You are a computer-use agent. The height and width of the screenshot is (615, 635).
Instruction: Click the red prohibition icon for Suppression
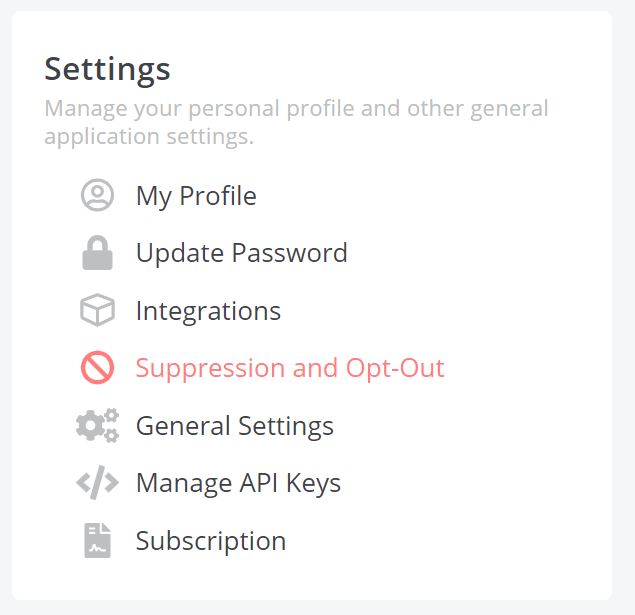coord(97,368)
